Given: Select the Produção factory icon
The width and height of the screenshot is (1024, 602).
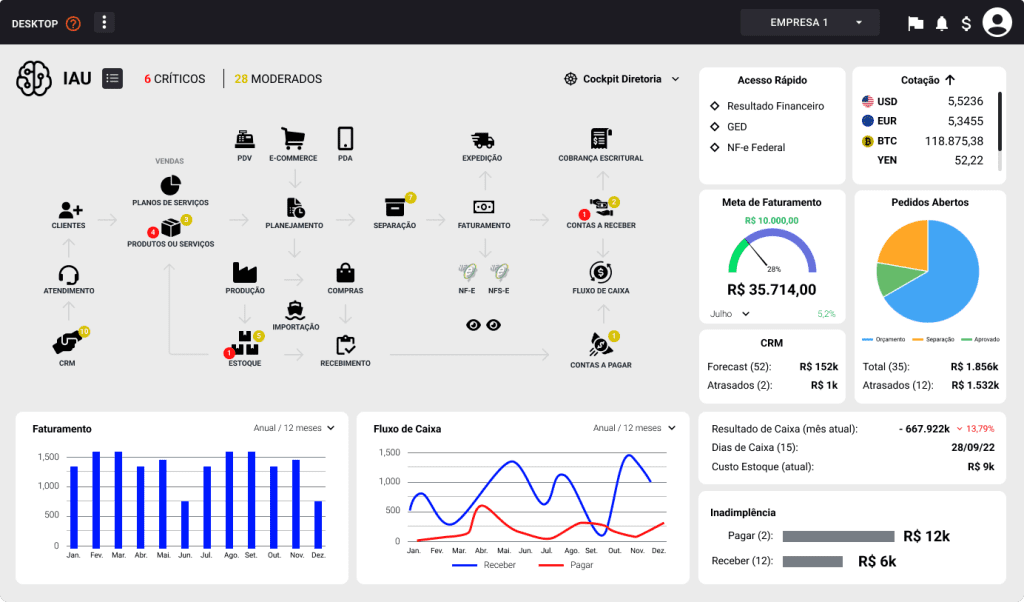Looking at the screenshot, I should pyautogui.click(x=245, y=271).
